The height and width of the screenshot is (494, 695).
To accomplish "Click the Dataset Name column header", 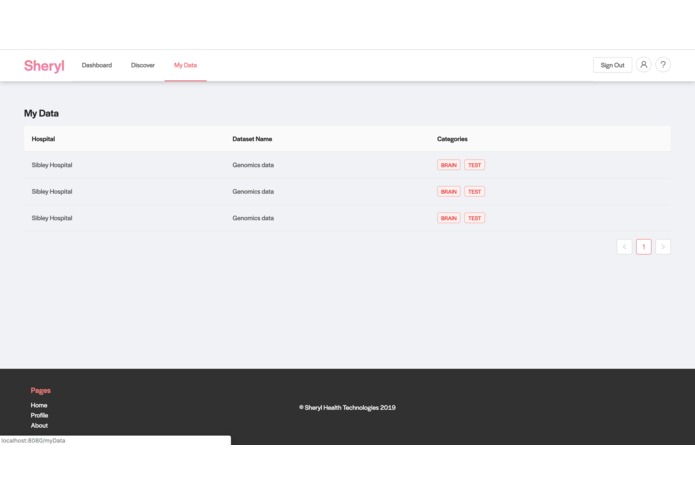I will [252, 139].
